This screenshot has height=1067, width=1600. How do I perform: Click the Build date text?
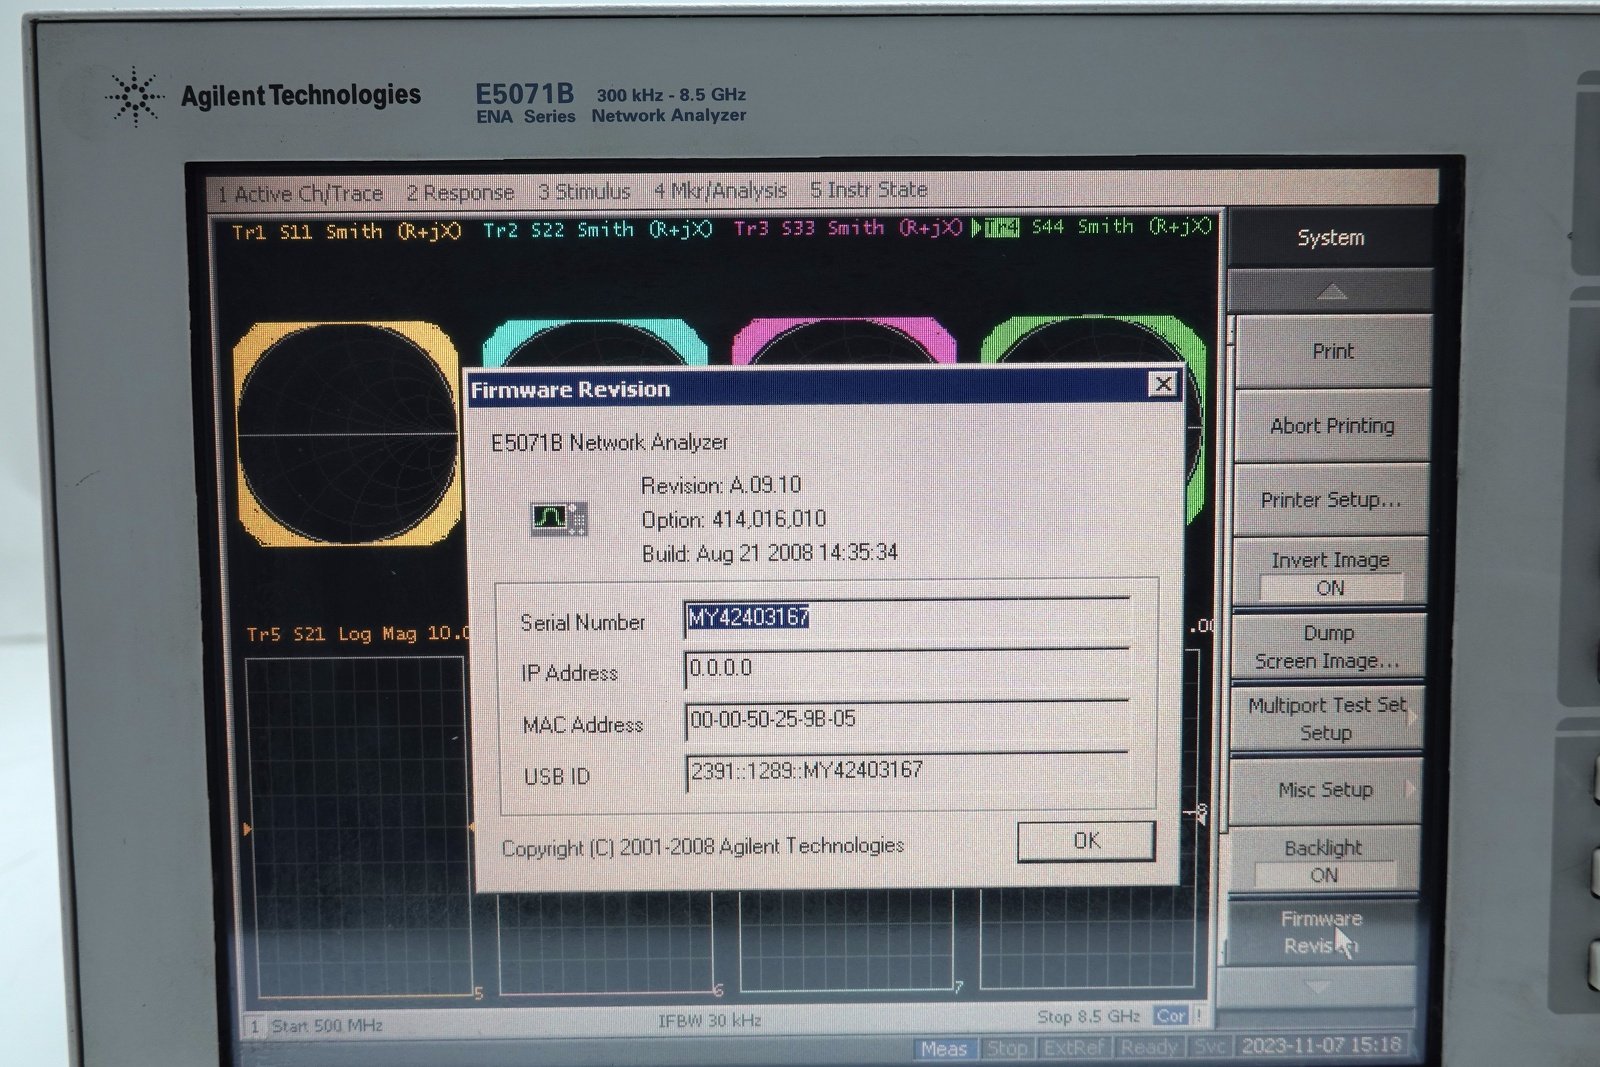tap(769, 553)
